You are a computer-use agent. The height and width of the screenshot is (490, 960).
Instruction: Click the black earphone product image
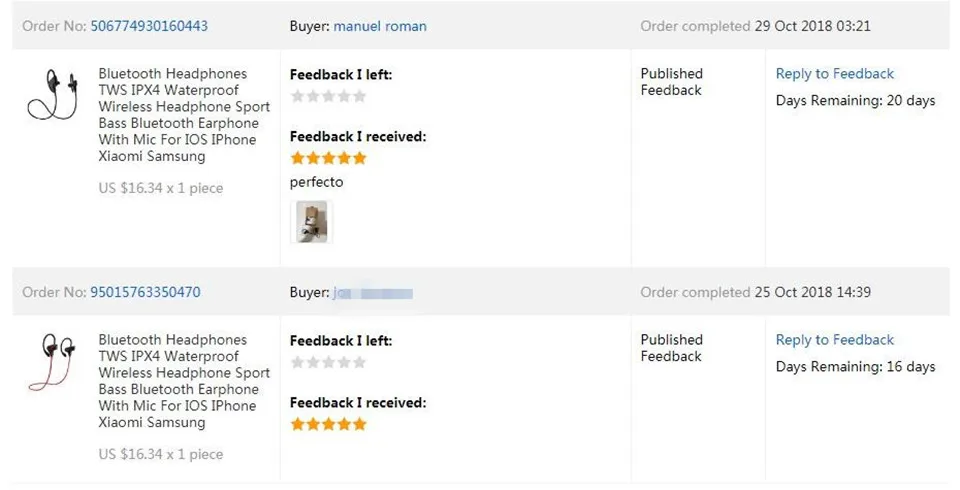(53, 95)
